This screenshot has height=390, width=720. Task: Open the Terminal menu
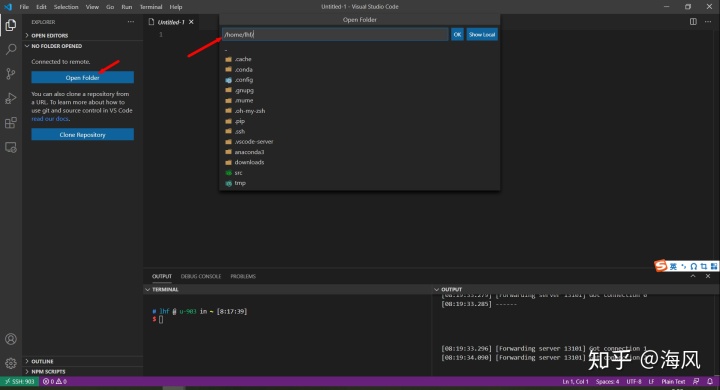pos(151,7)
